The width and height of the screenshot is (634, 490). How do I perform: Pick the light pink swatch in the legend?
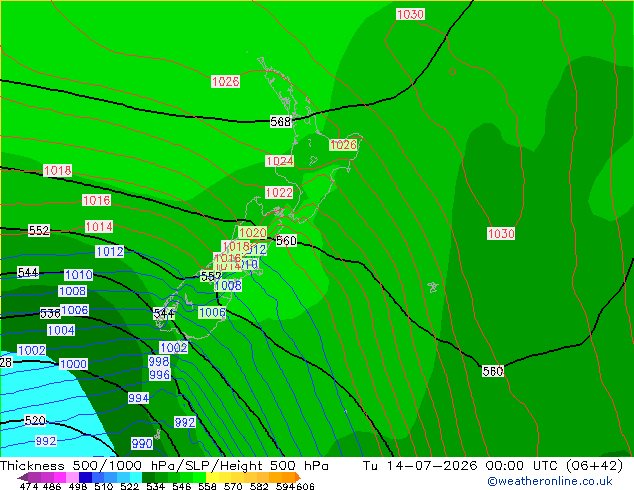pyautogui.click(x=72, y=477)
